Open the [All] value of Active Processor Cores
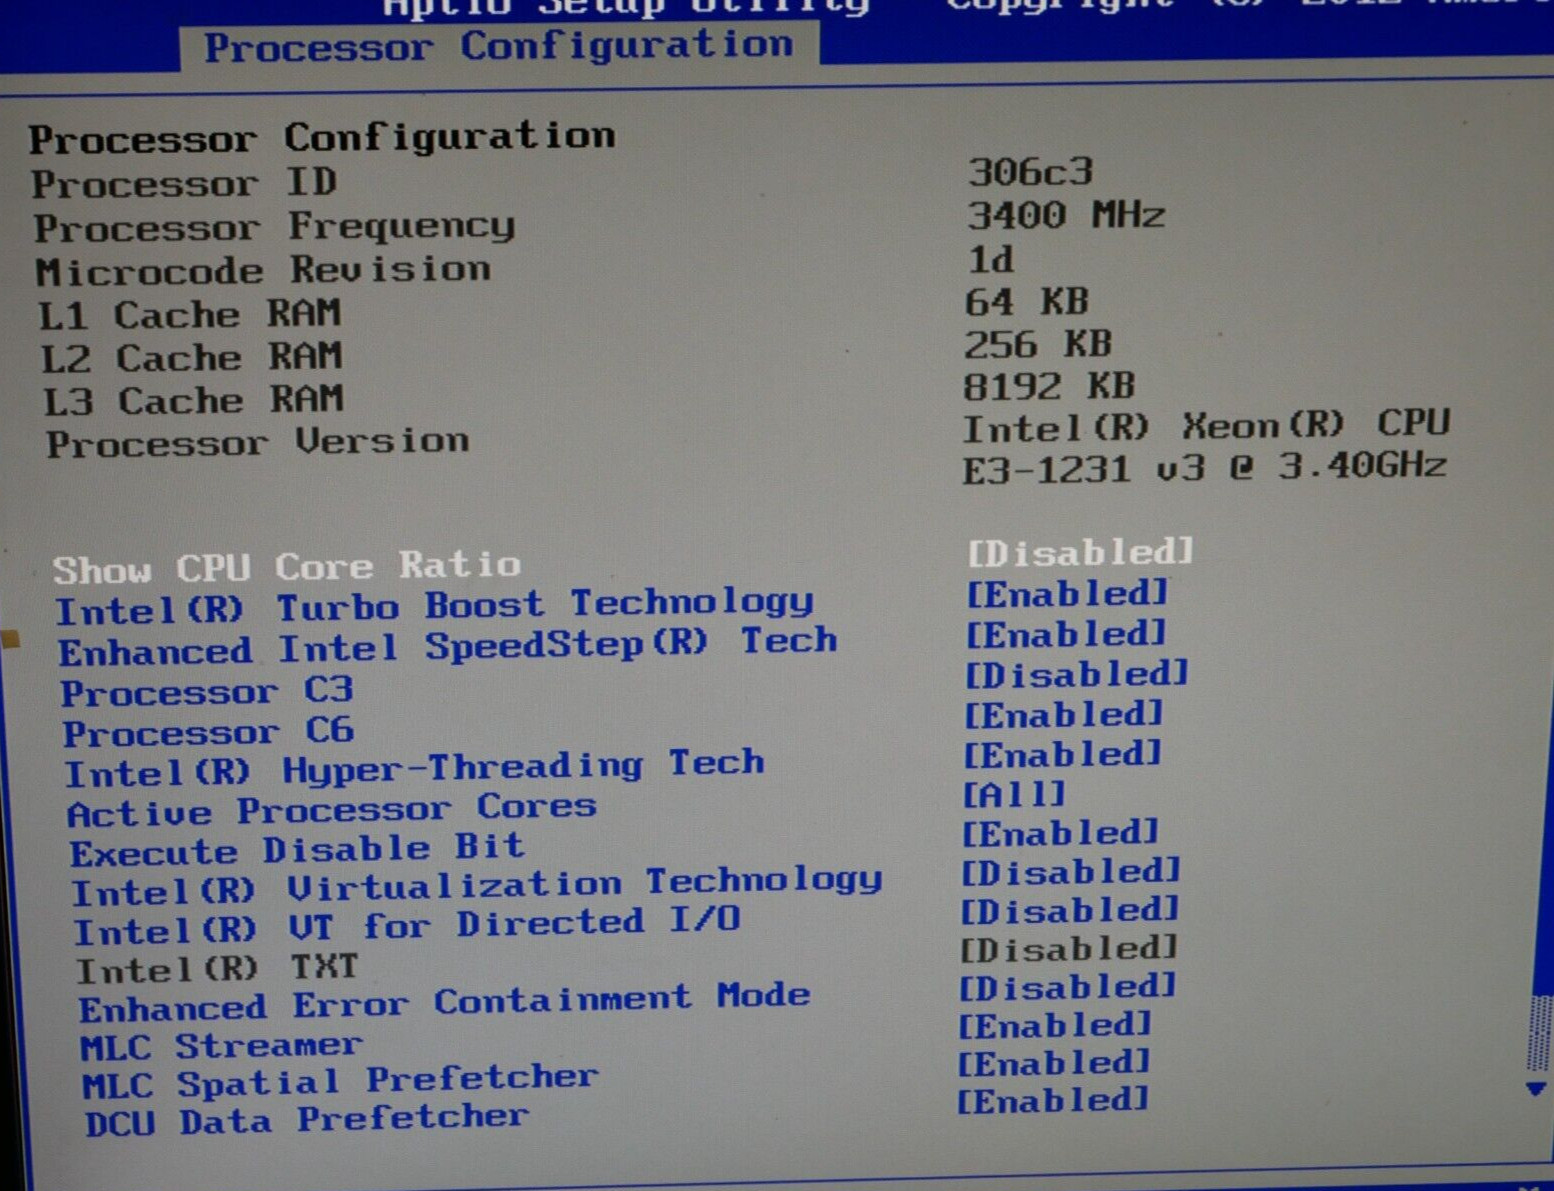This screenshot has width=1554, height=1191. tap(1014, 794)
